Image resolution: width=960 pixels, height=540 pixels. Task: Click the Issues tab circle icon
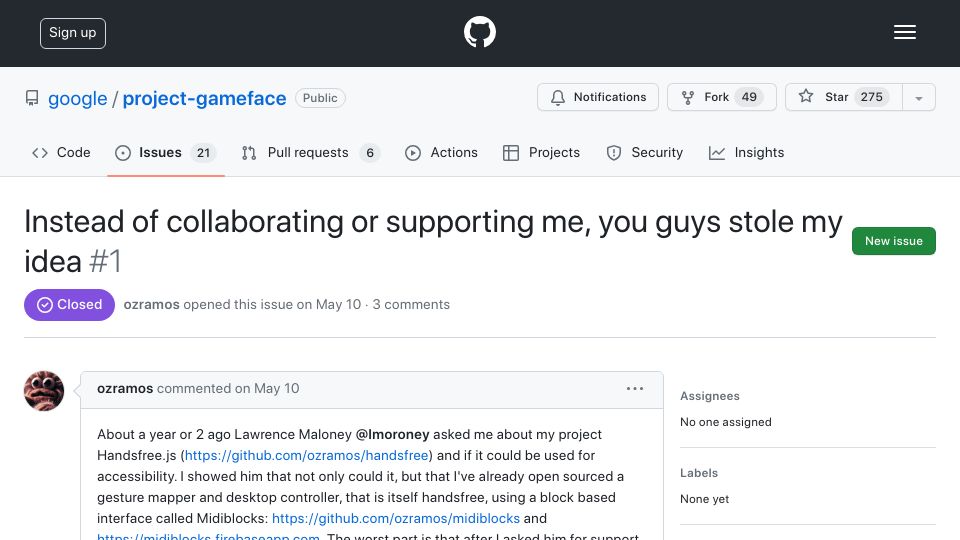[123, 153]
